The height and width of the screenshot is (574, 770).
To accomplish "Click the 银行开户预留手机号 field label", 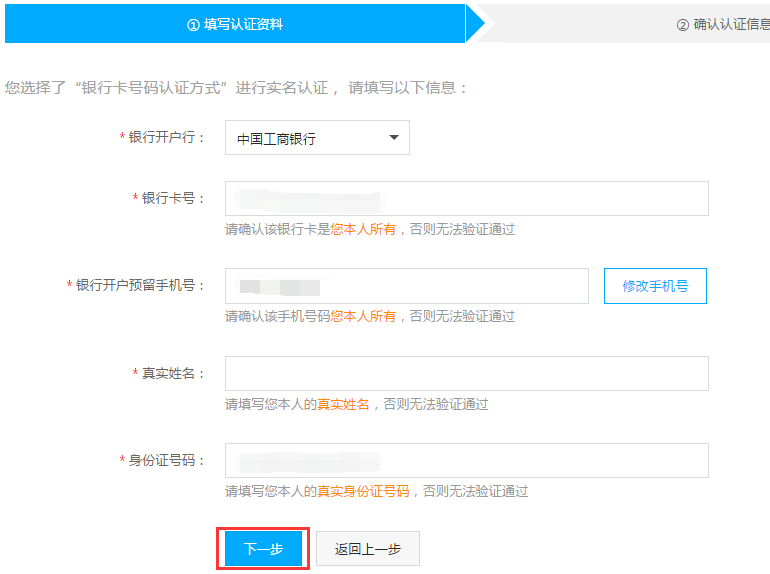I will [x=140, y=286].
